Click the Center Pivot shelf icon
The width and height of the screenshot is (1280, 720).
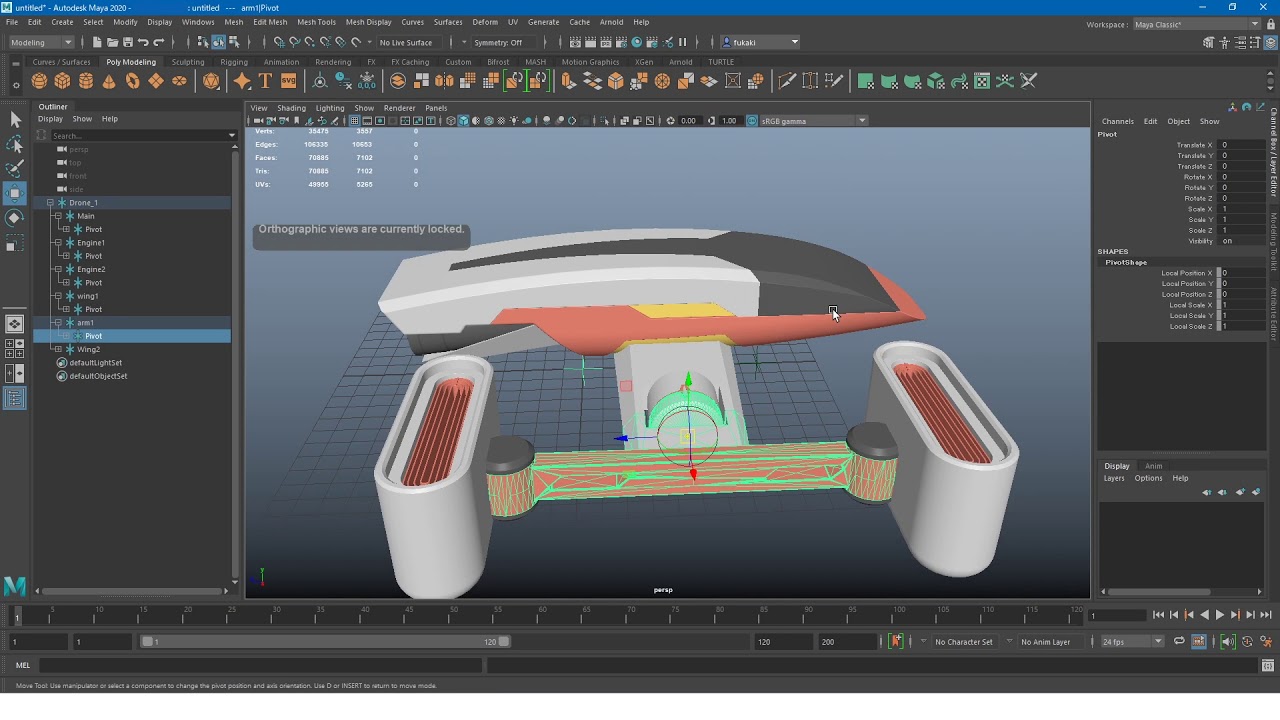320,81
